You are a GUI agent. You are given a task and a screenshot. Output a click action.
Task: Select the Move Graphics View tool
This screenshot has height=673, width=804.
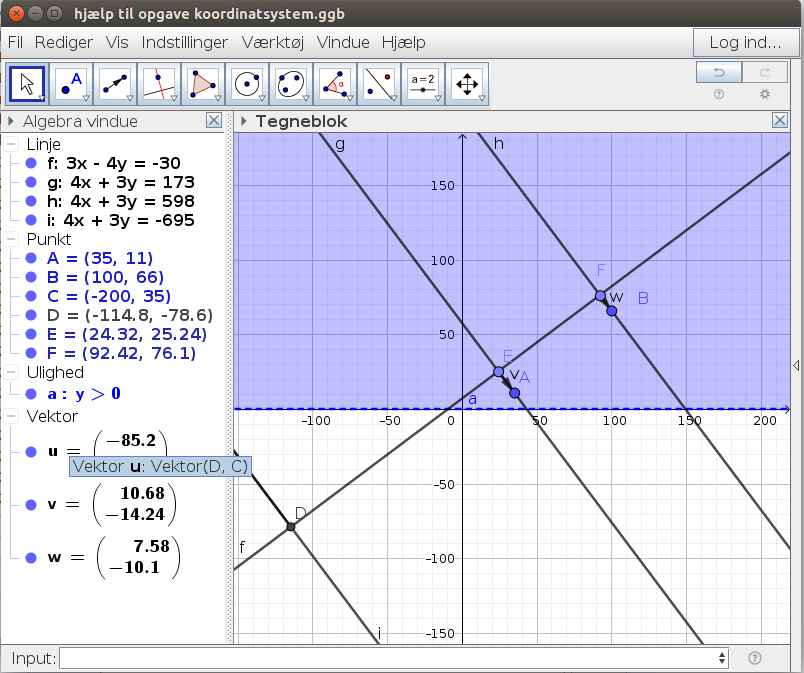[x=468, y=84]
